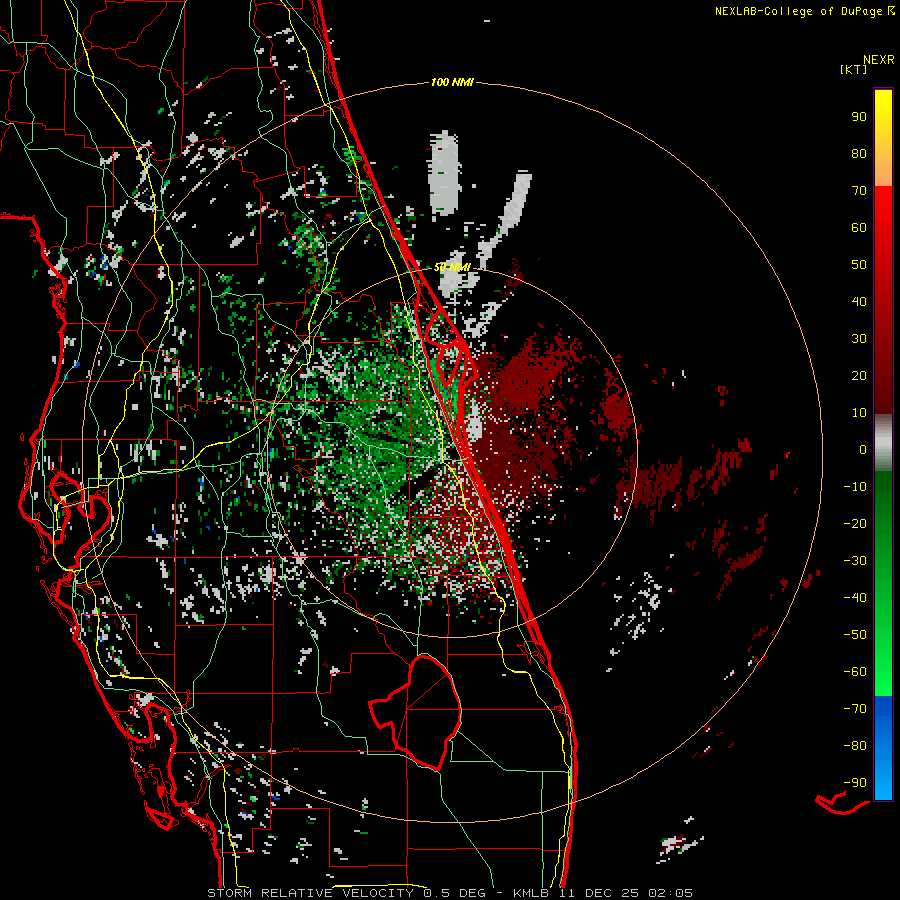Click the 11 DEC 25 date text

click(601, 893)
